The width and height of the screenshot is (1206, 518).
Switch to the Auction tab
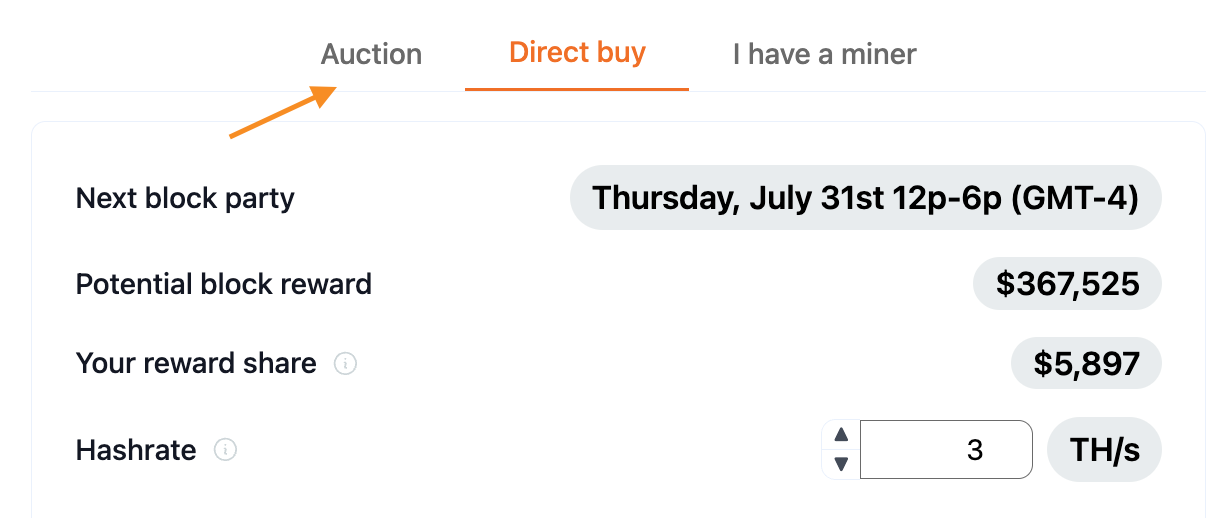coord(371,54)
